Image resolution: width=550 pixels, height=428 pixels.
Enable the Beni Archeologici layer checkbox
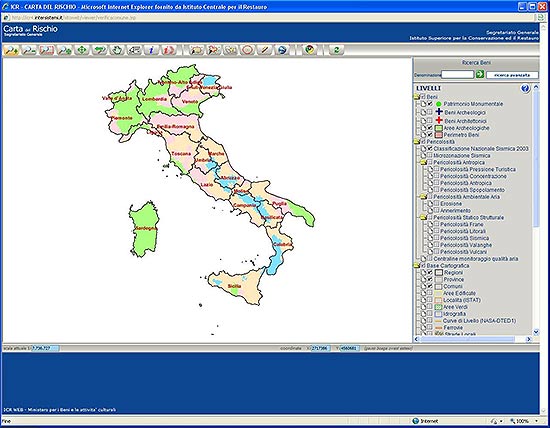point(430,112)
